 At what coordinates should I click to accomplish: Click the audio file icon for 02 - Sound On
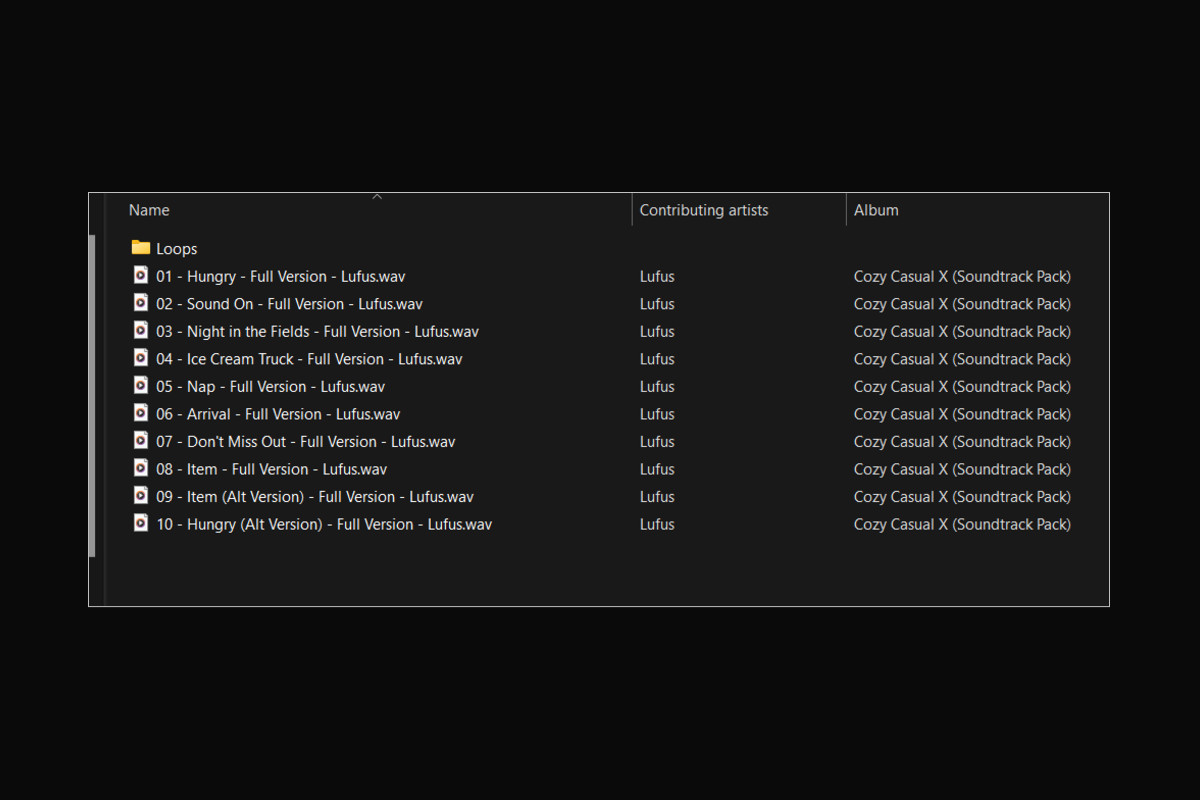click(141, 303)
